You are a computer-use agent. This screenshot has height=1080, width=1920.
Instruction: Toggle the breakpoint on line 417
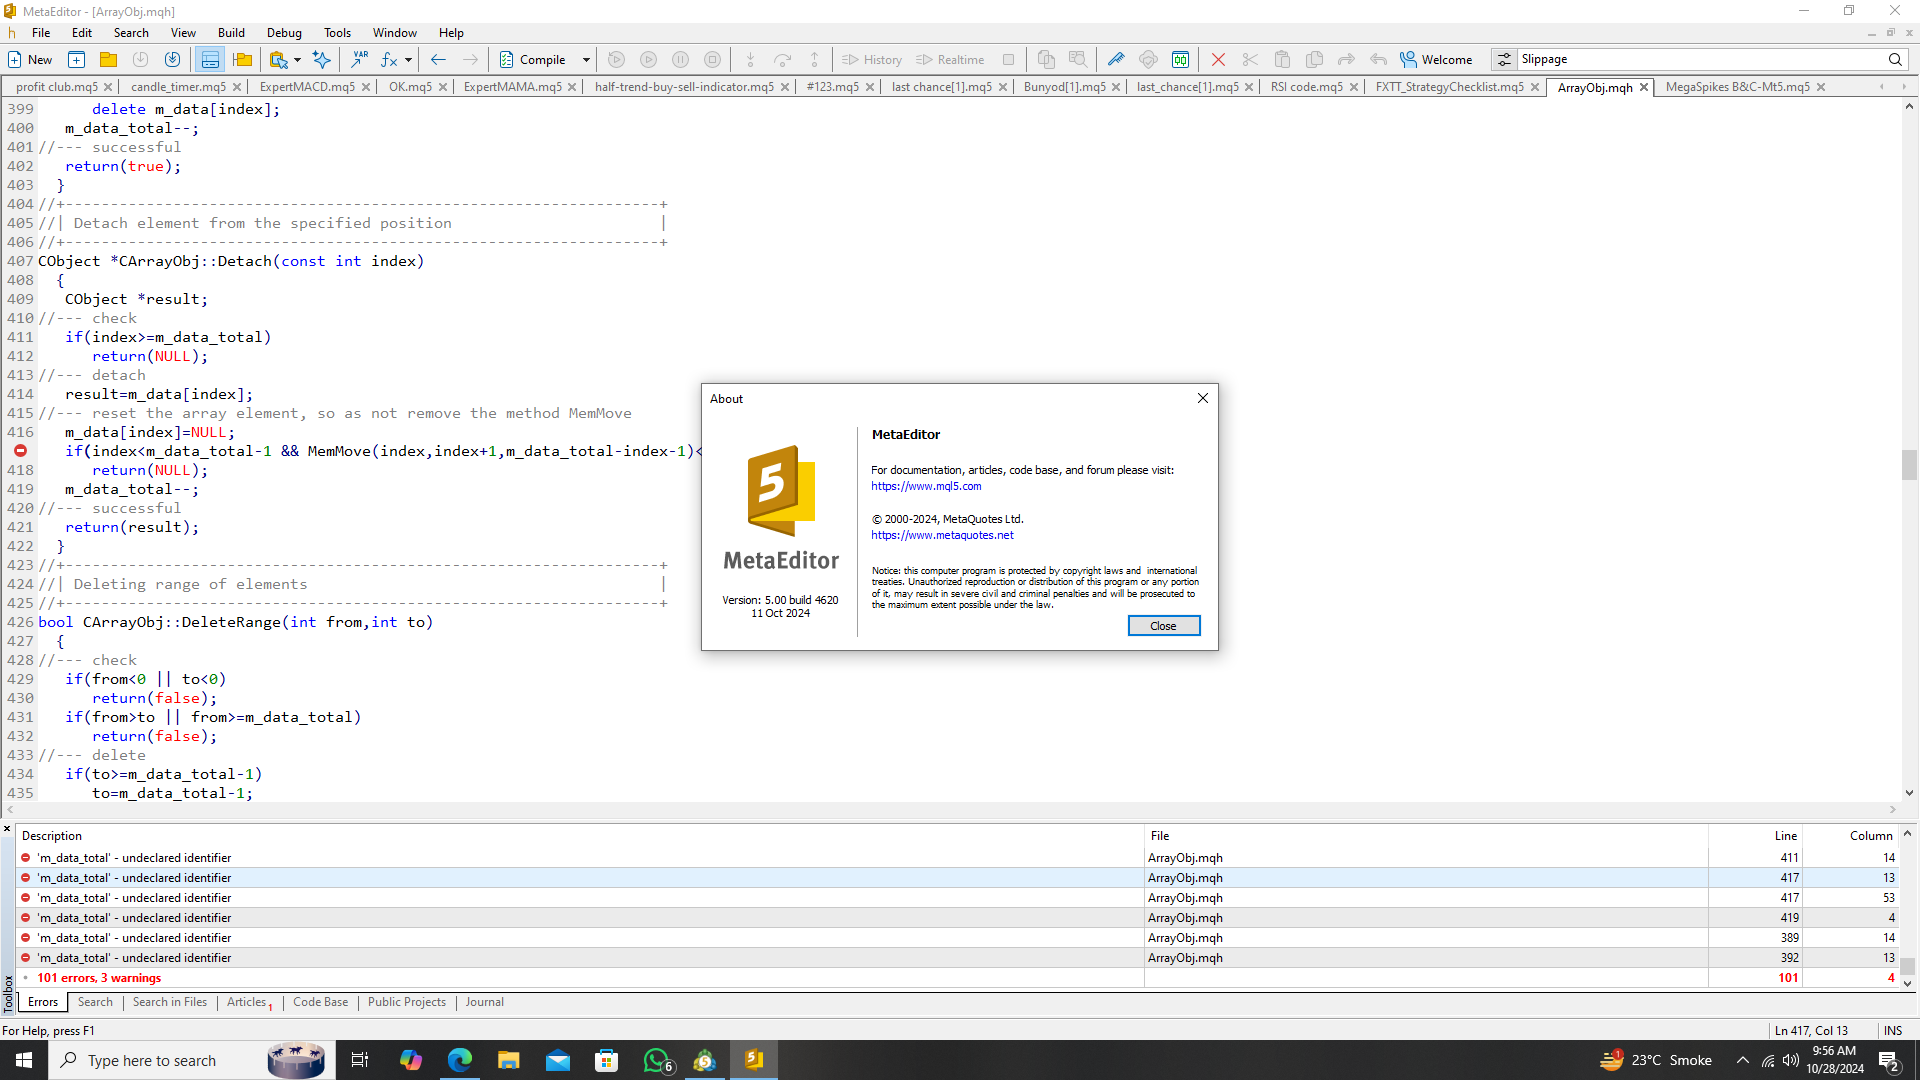tap(20, 451)
